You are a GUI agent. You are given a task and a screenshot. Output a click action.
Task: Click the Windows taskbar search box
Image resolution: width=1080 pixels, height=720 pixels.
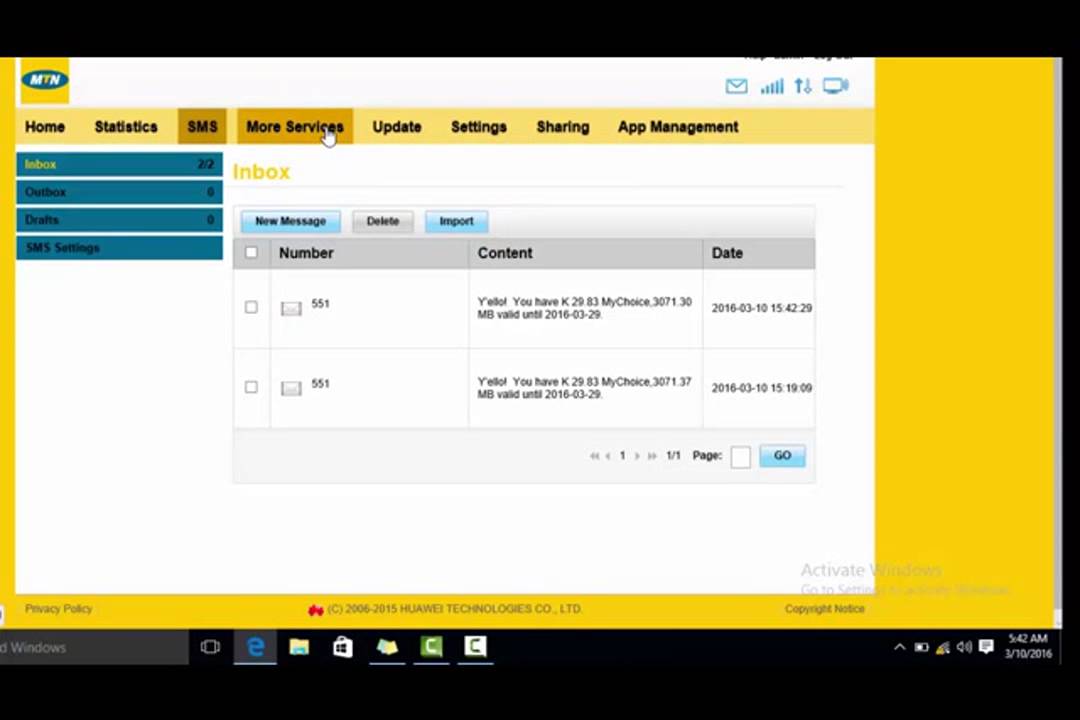click(94, 648)
